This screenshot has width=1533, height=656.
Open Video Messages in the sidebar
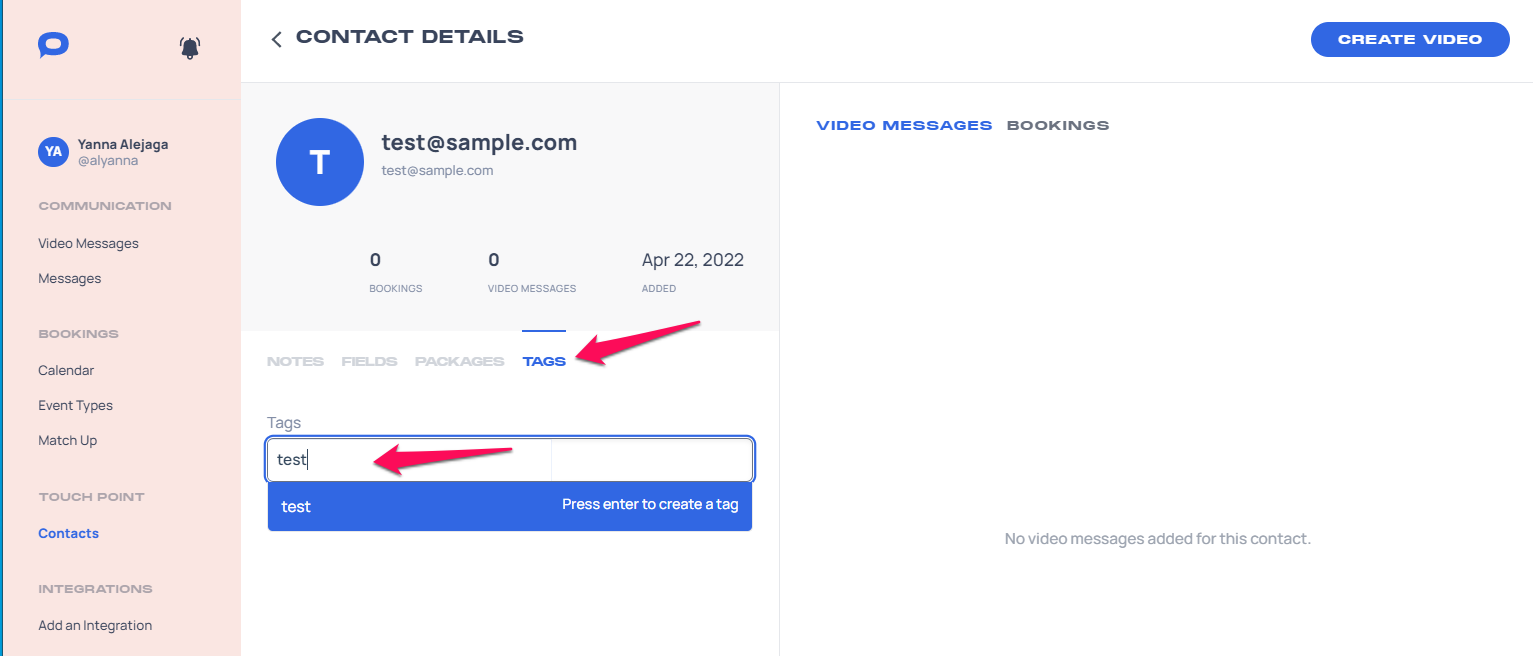coord(88,243)
